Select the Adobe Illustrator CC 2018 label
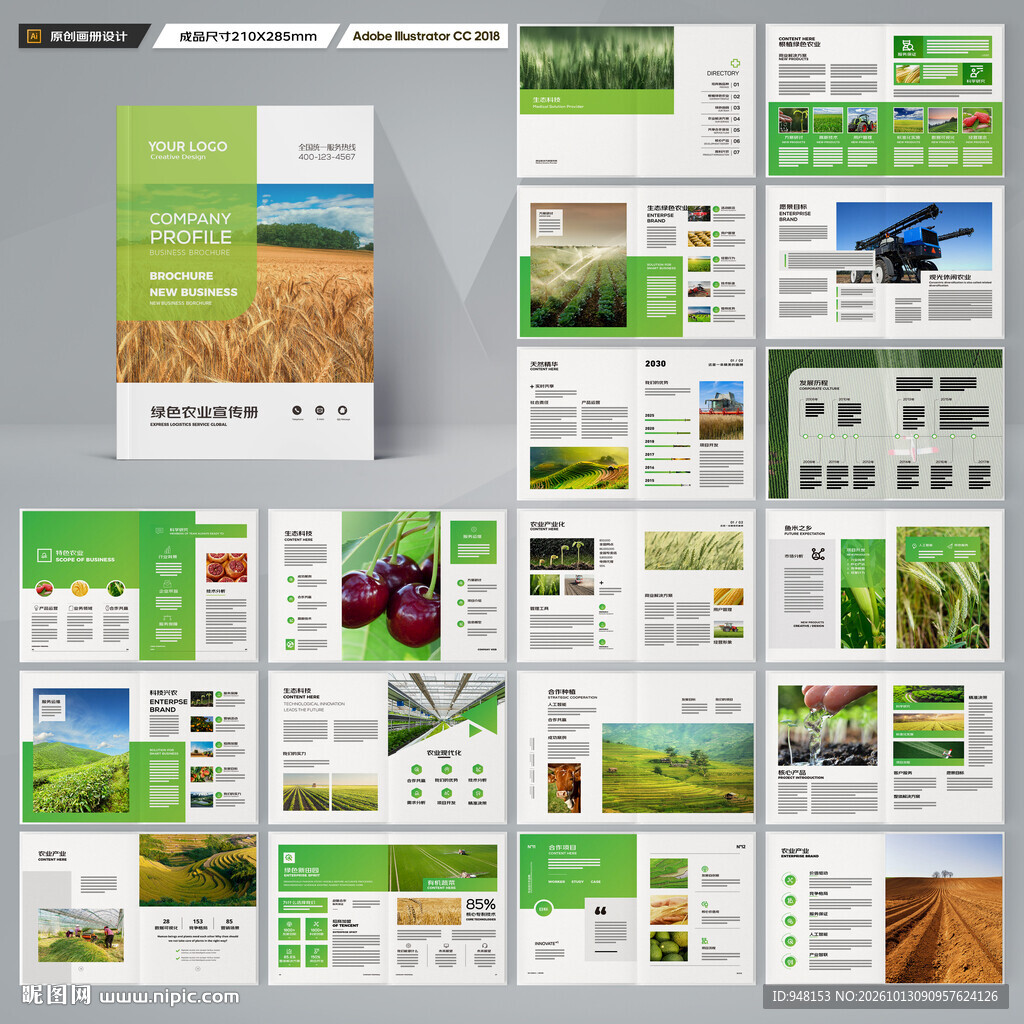The image size is (1024, 1024). pos(426,36)
